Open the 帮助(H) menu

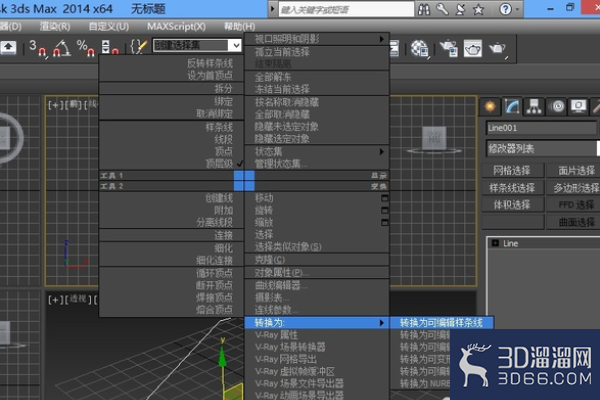pos(240,26)
